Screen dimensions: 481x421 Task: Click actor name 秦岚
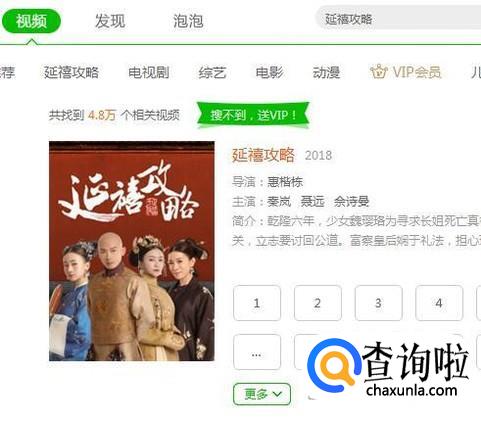pos(279,202)
